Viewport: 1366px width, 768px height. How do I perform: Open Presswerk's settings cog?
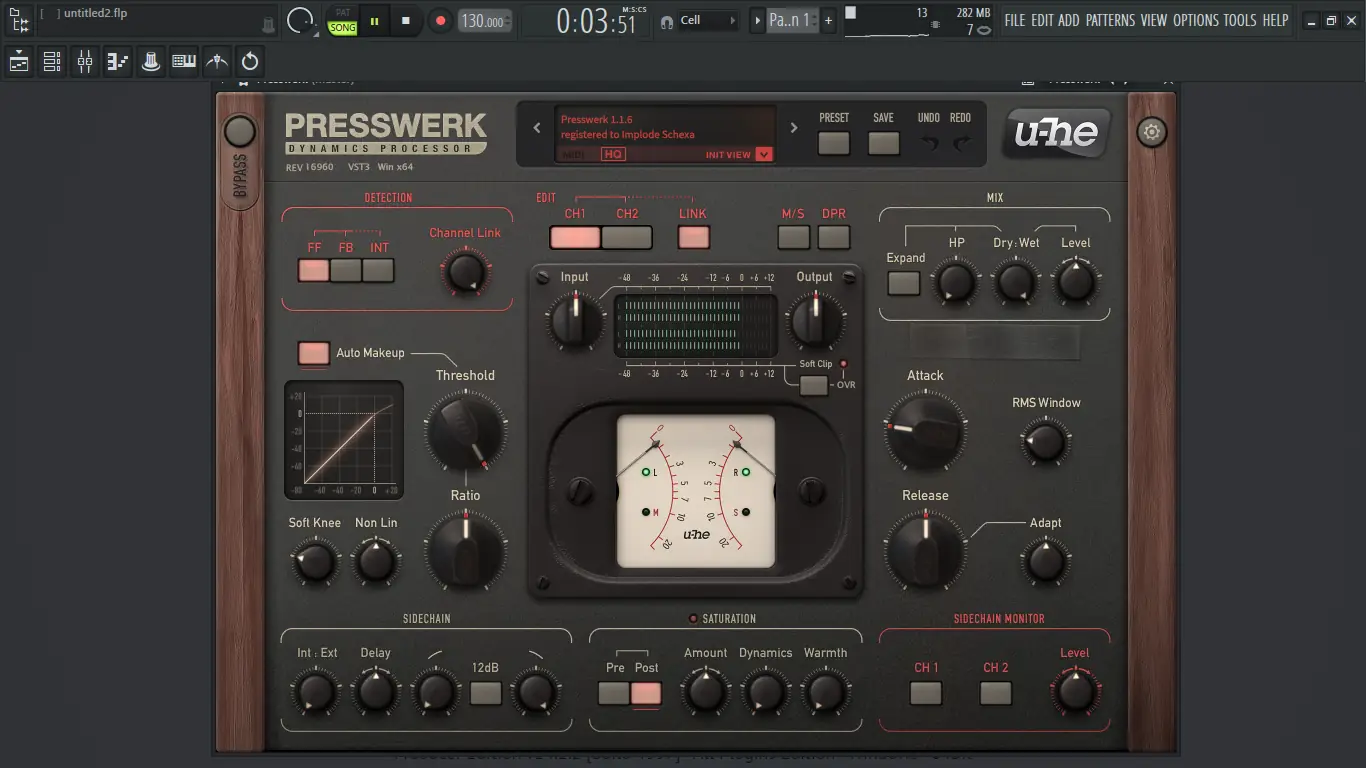[1151, 131]
